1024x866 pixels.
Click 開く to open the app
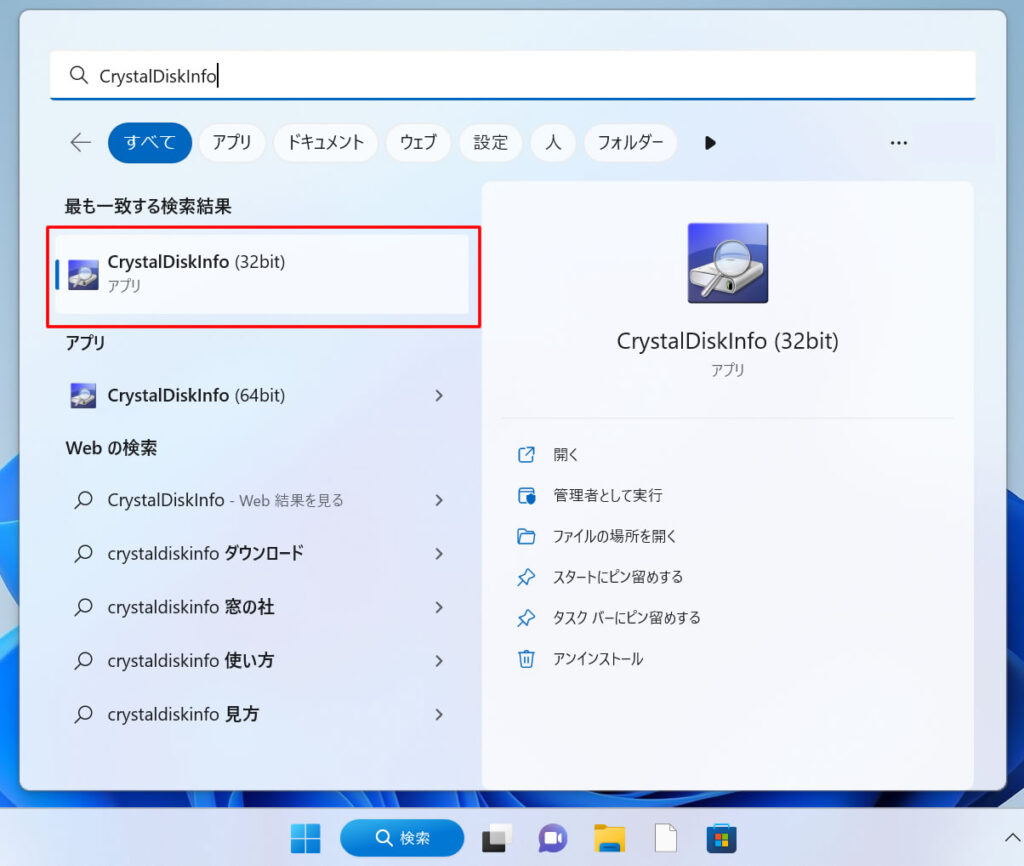pos(566,455)
